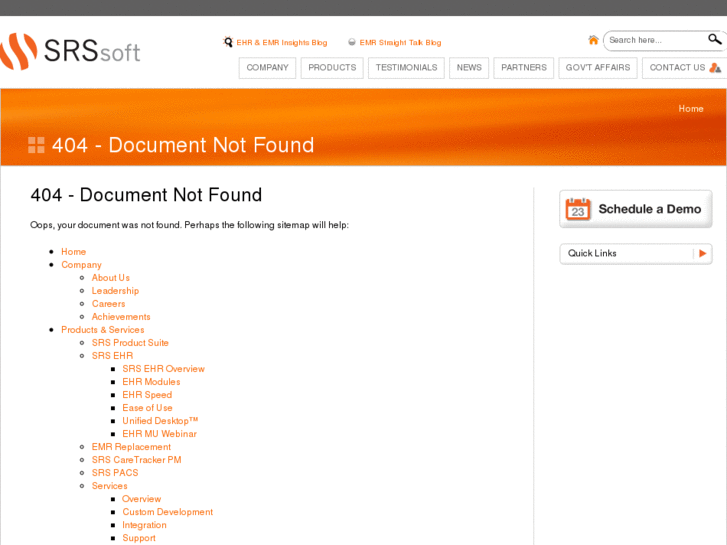
Task: Open the CONTACT US menu item
Action: [x=684, y=68]
